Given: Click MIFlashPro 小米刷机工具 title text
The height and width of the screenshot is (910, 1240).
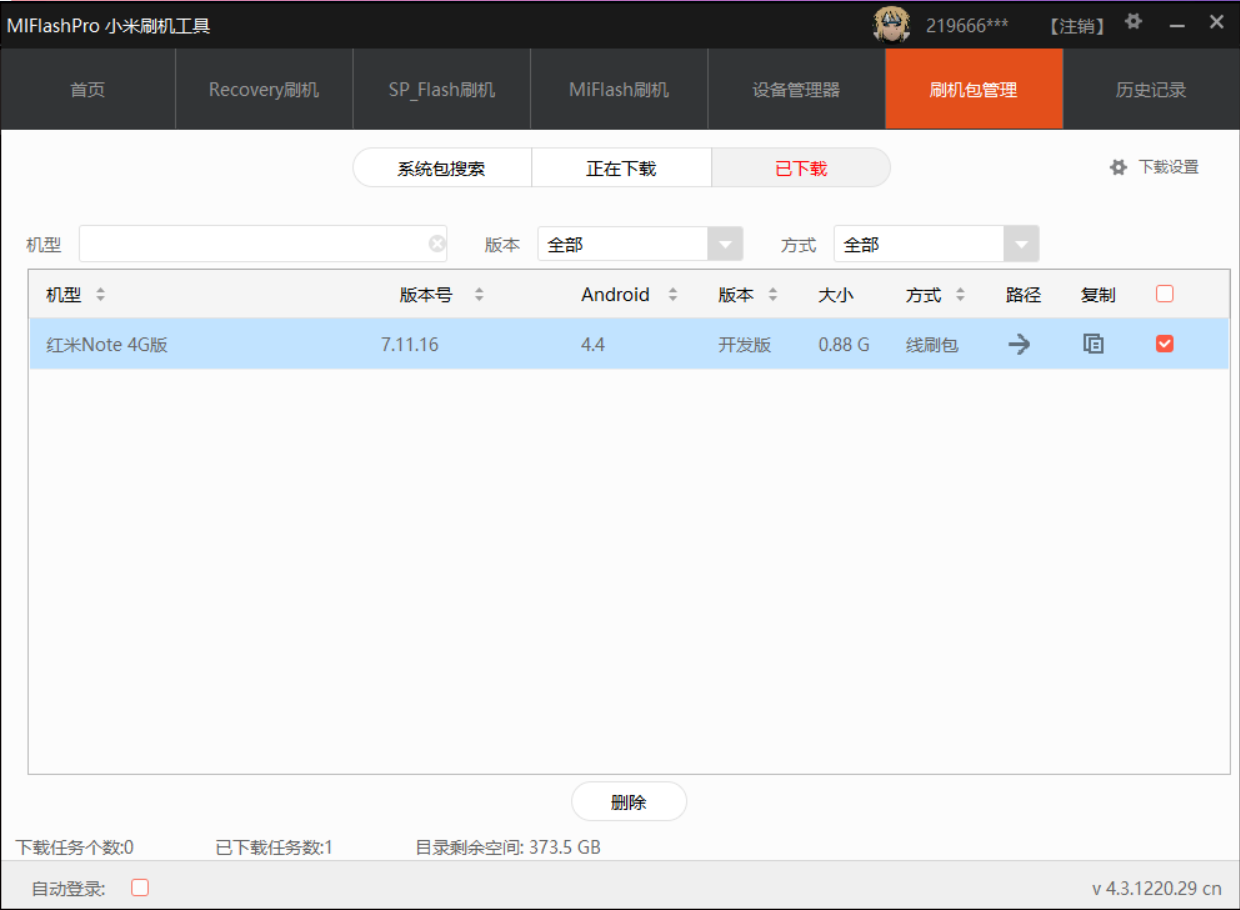Looking at the screenshot, I should point(108,26).
